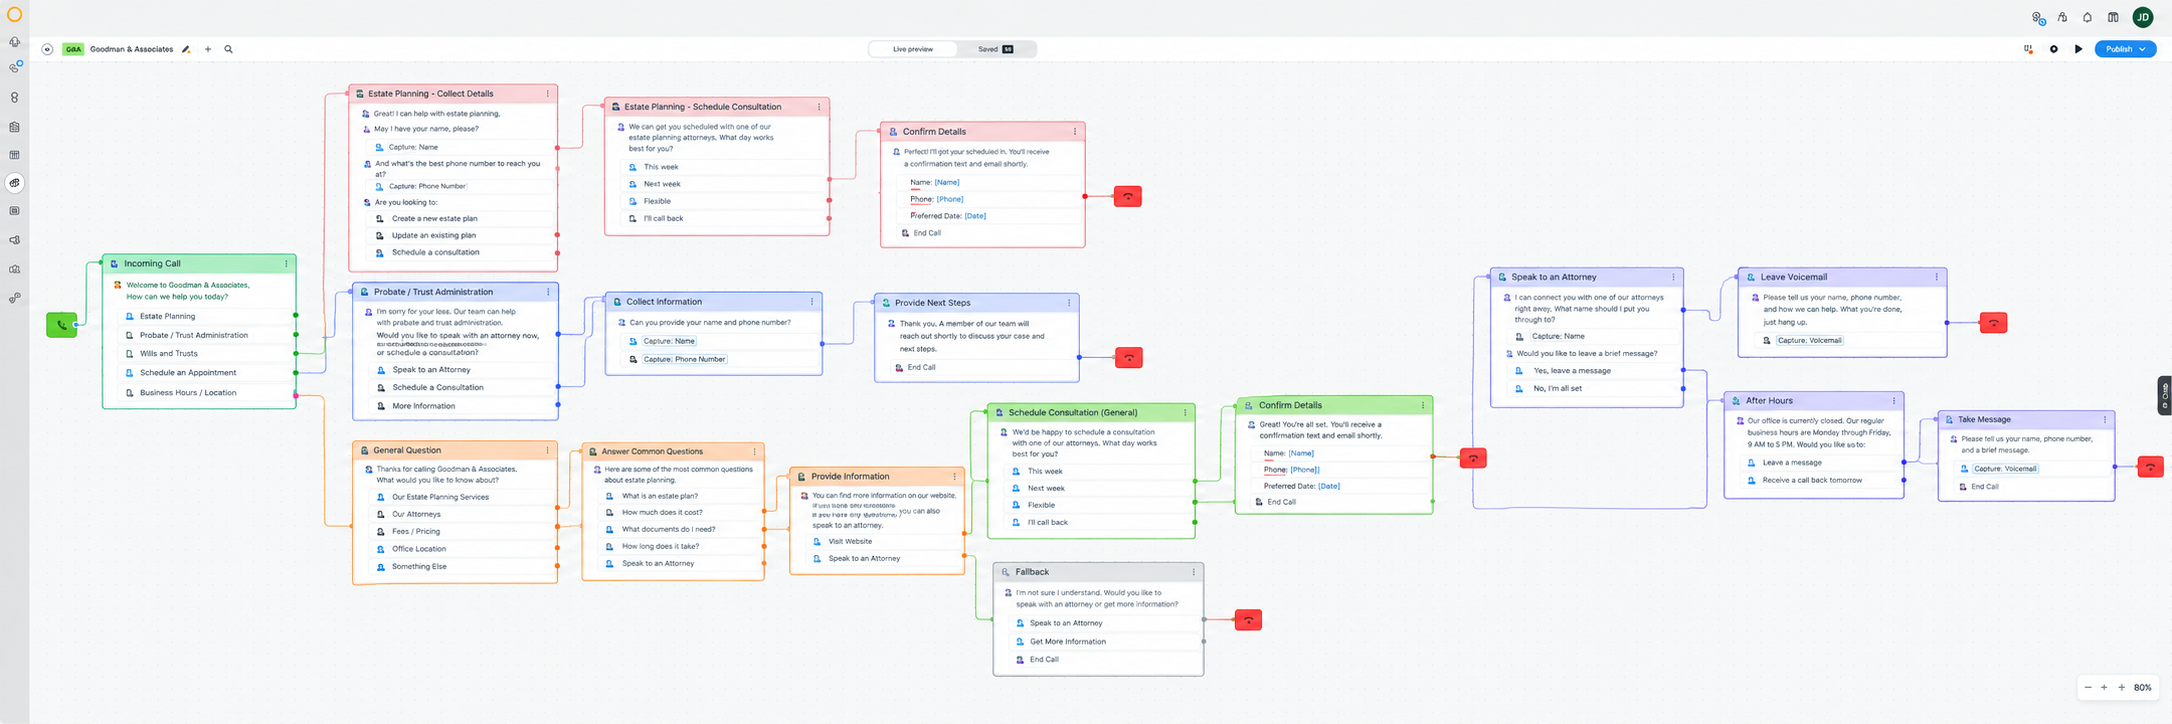Click the red hang-up node connected to Fallback
This screenshot has height=724, width=2172.
click(1248, 620)
